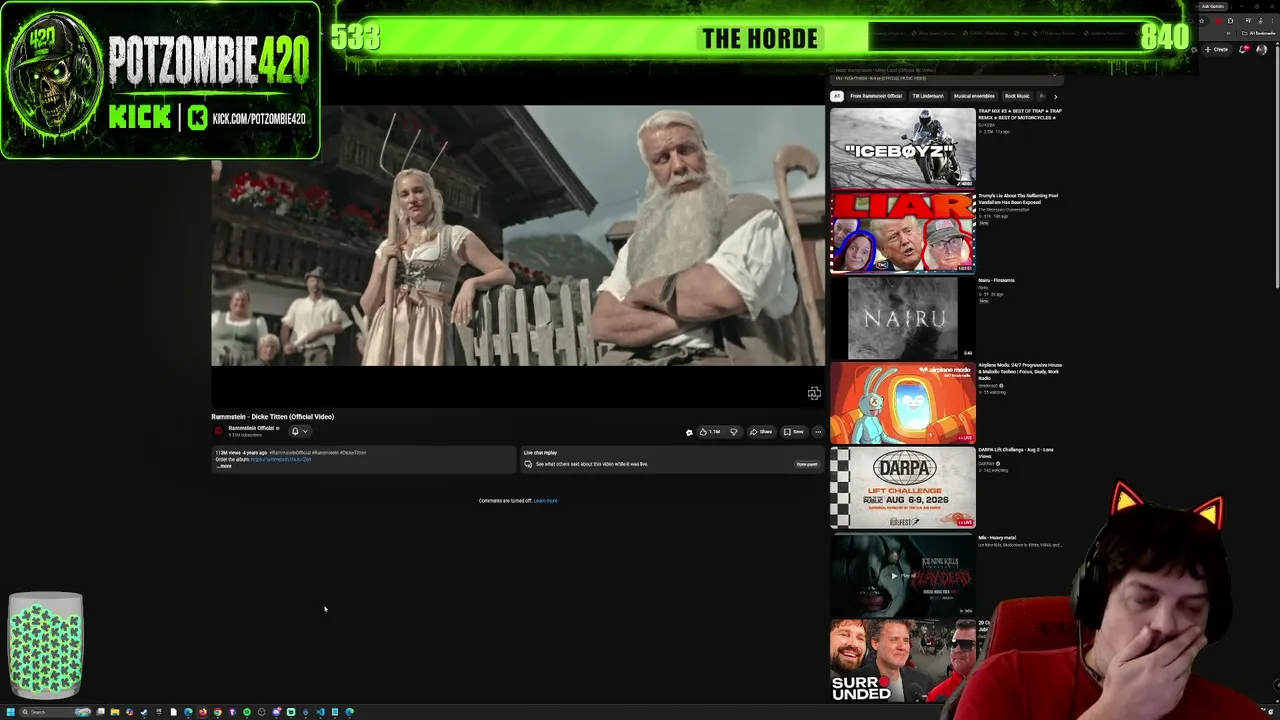Viewport: 1280px width, 720px height.
Task: Save the video to a playlist
Action: (794, 432)
